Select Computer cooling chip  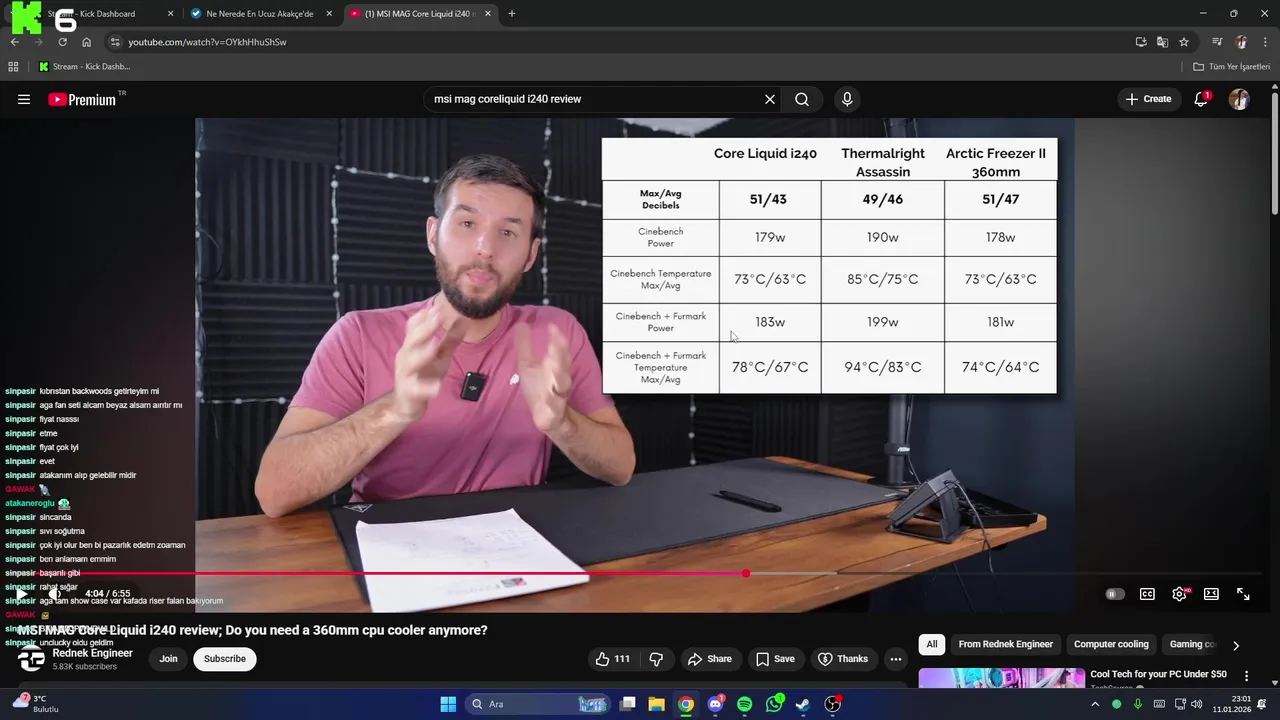coord(1111,644)
